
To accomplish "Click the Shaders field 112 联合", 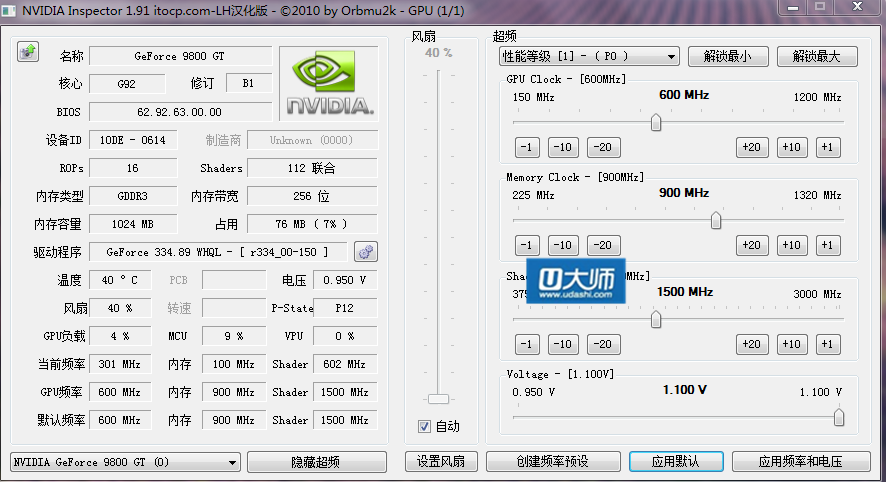I will (312, 168).
